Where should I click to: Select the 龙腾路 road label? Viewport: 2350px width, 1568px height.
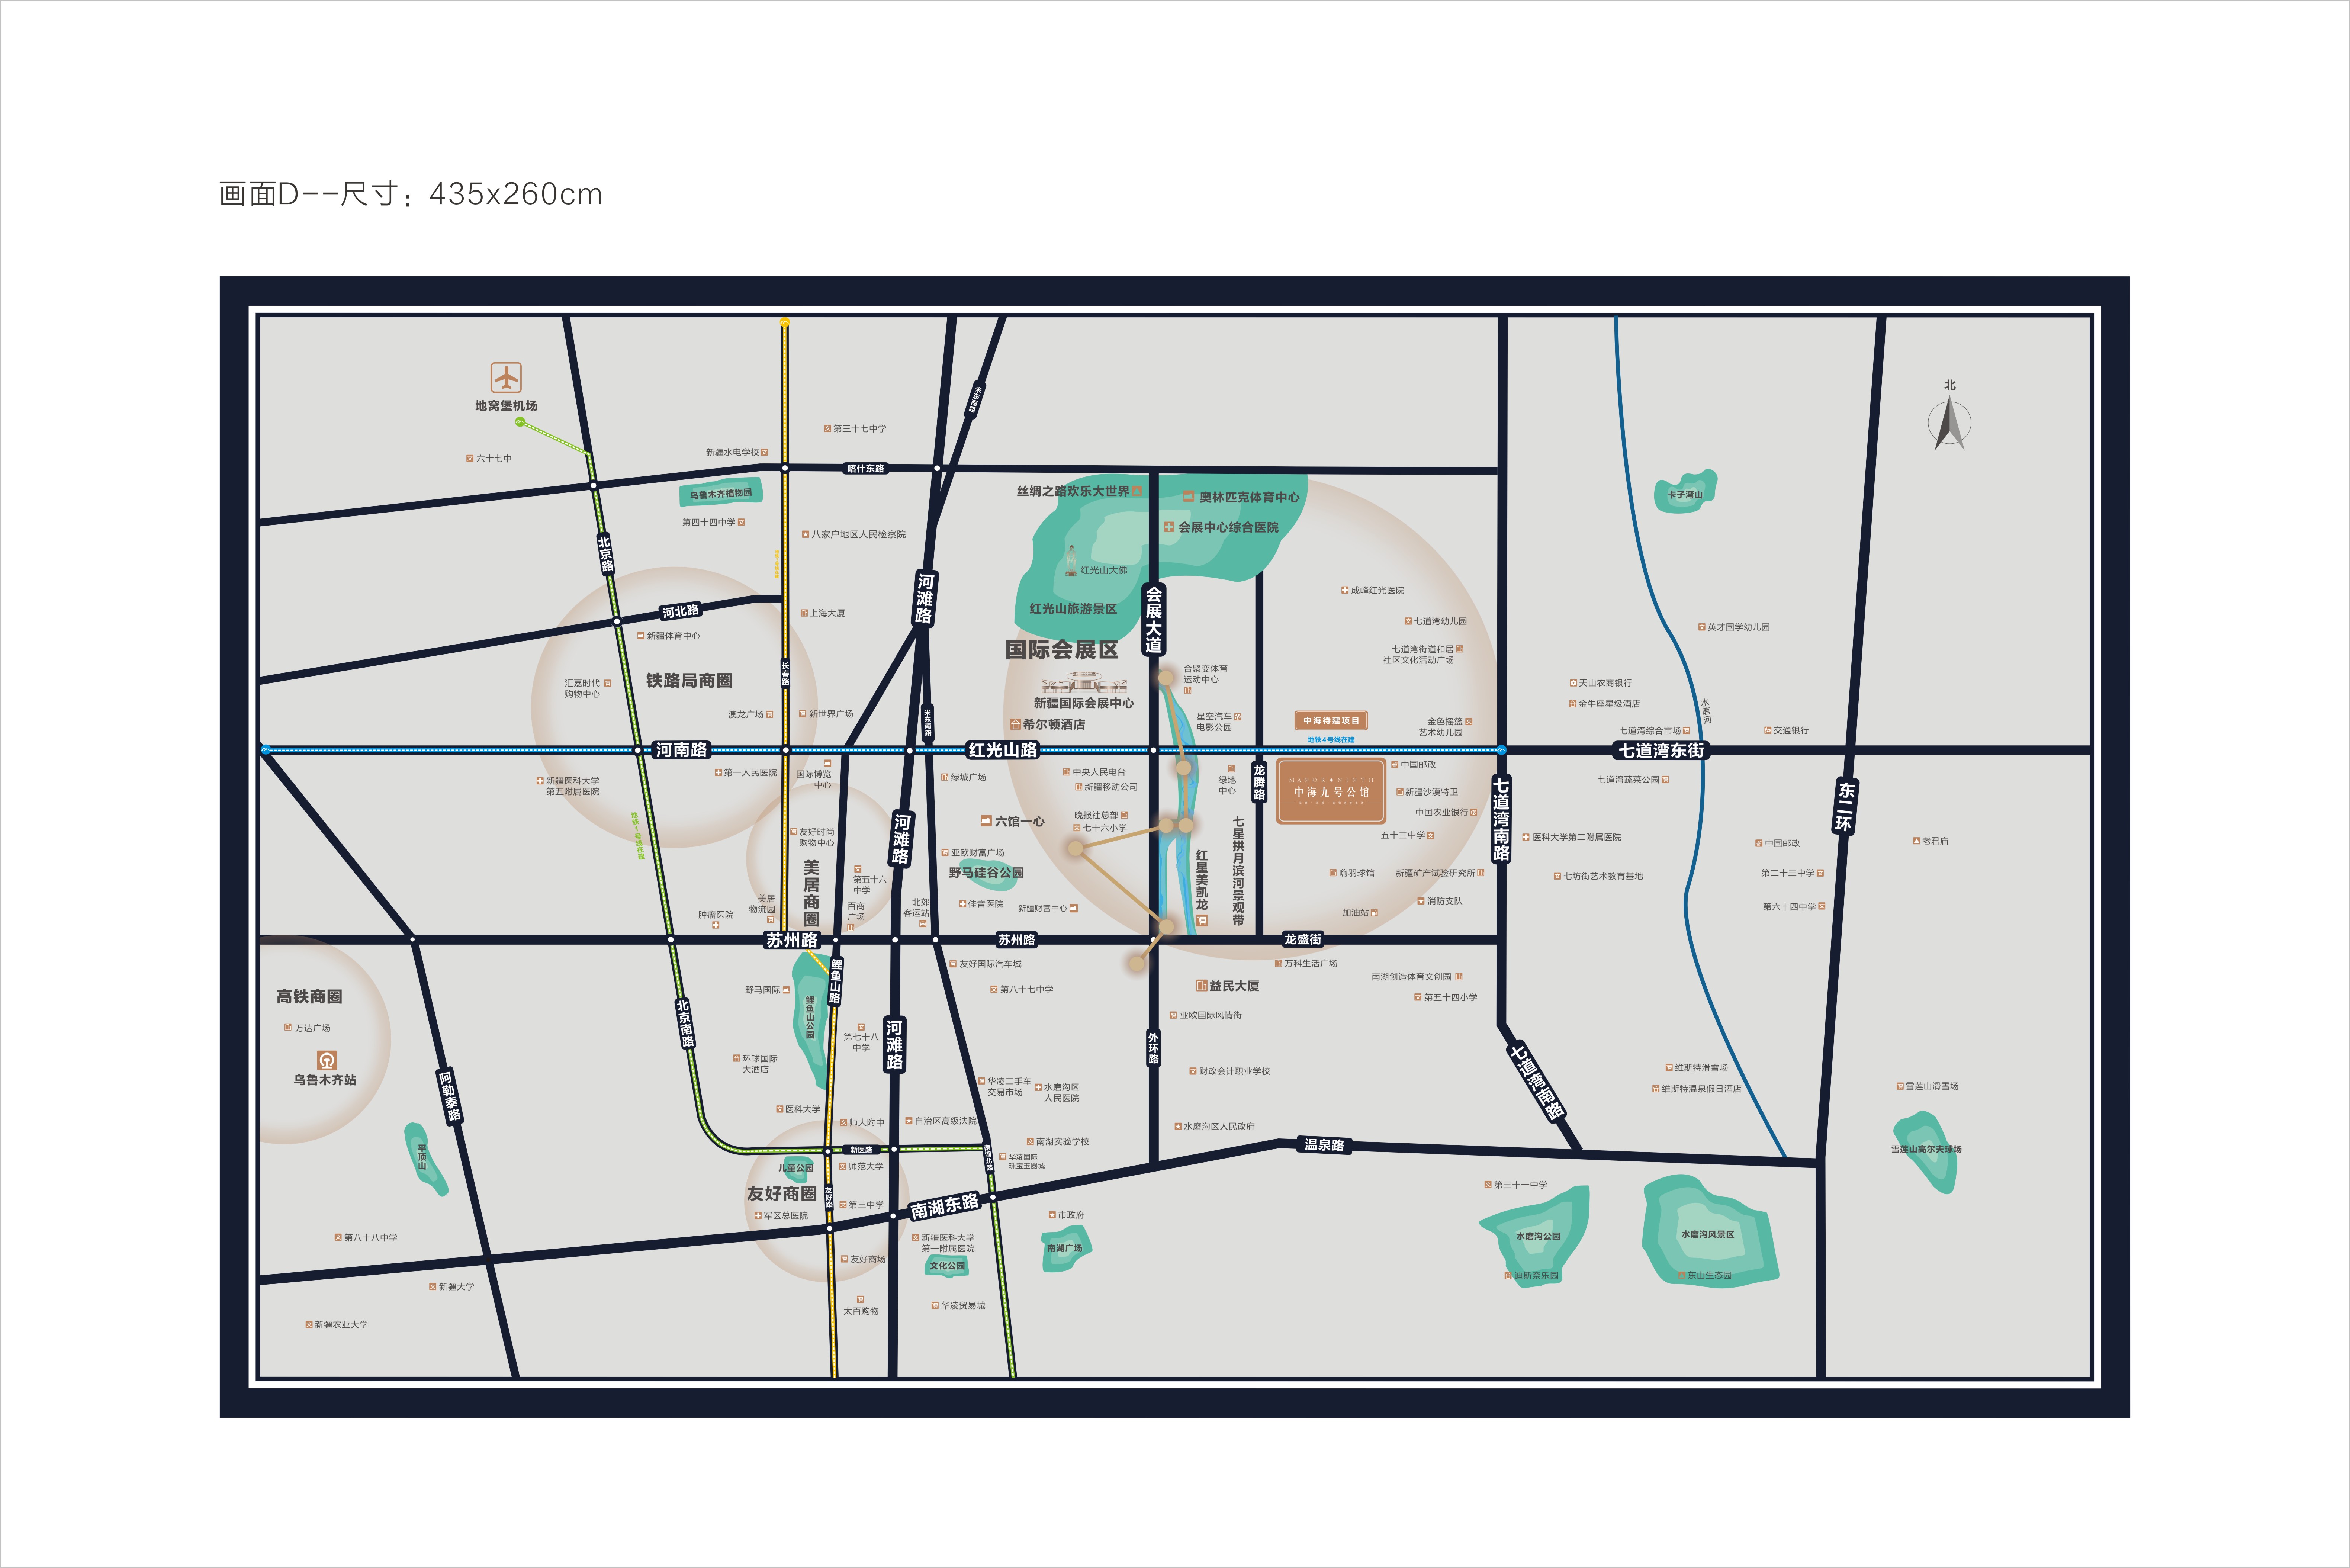click(1259, 782)
